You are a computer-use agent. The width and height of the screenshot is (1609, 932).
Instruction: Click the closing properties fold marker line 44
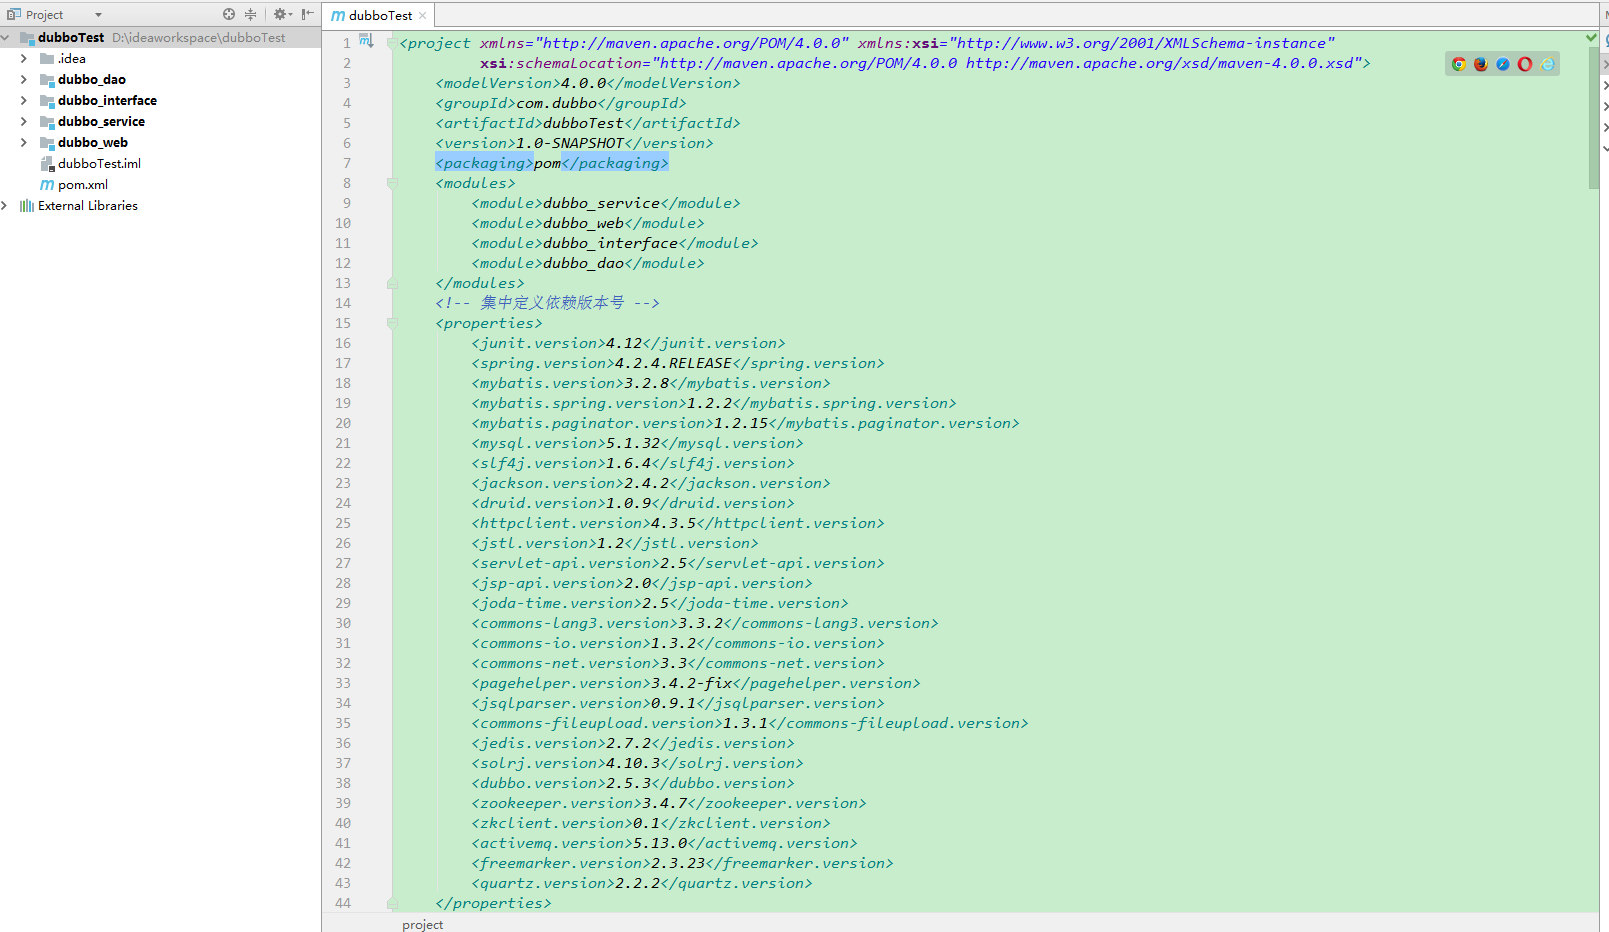pos(392,903)
